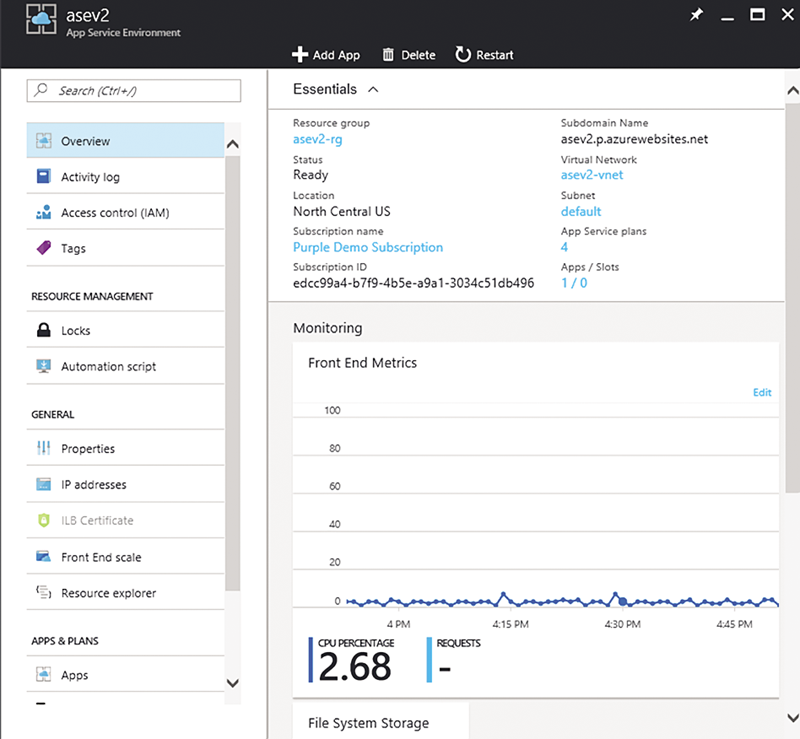
Task: Open IP addresses in the sidebar
Action: [x=126, y=484]
